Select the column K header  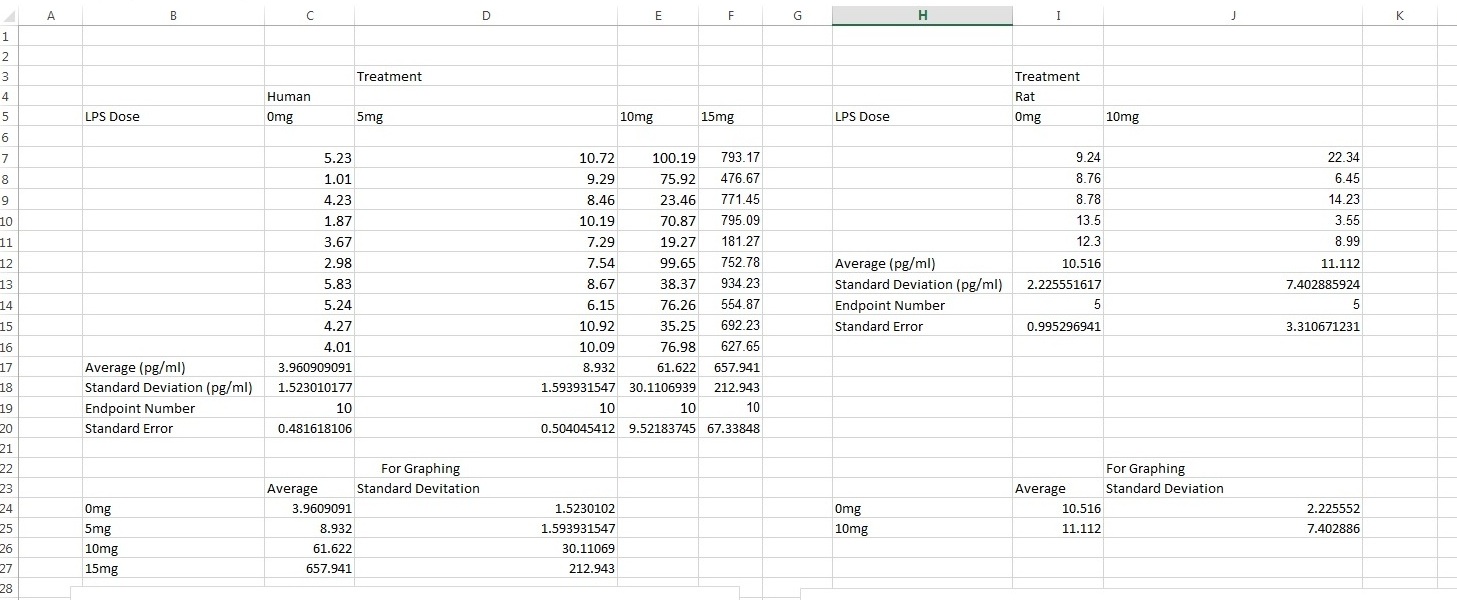click(x=1398, y=15)
